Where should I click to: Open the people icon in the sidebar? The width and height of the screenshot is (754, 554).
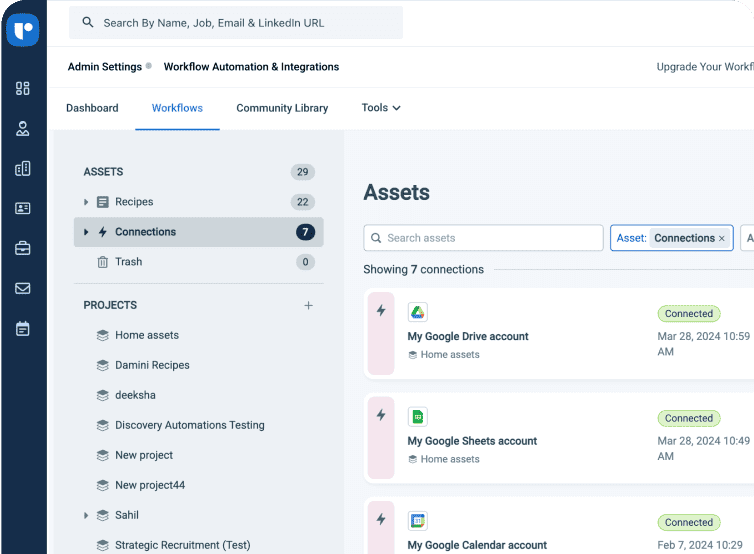(x=23, y=128)
